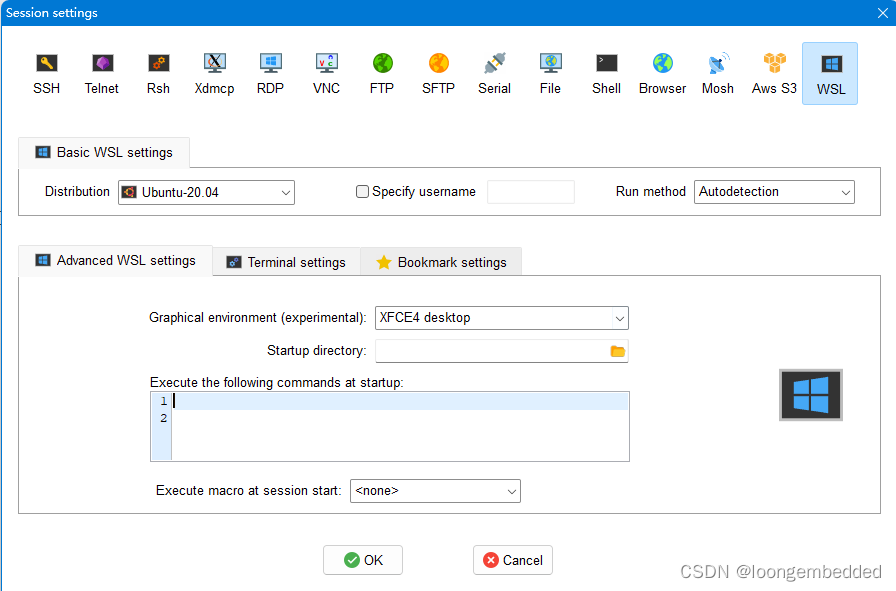Select the FTP session icon
Viewport: 896px width, 591px height.
coord(382,74)
